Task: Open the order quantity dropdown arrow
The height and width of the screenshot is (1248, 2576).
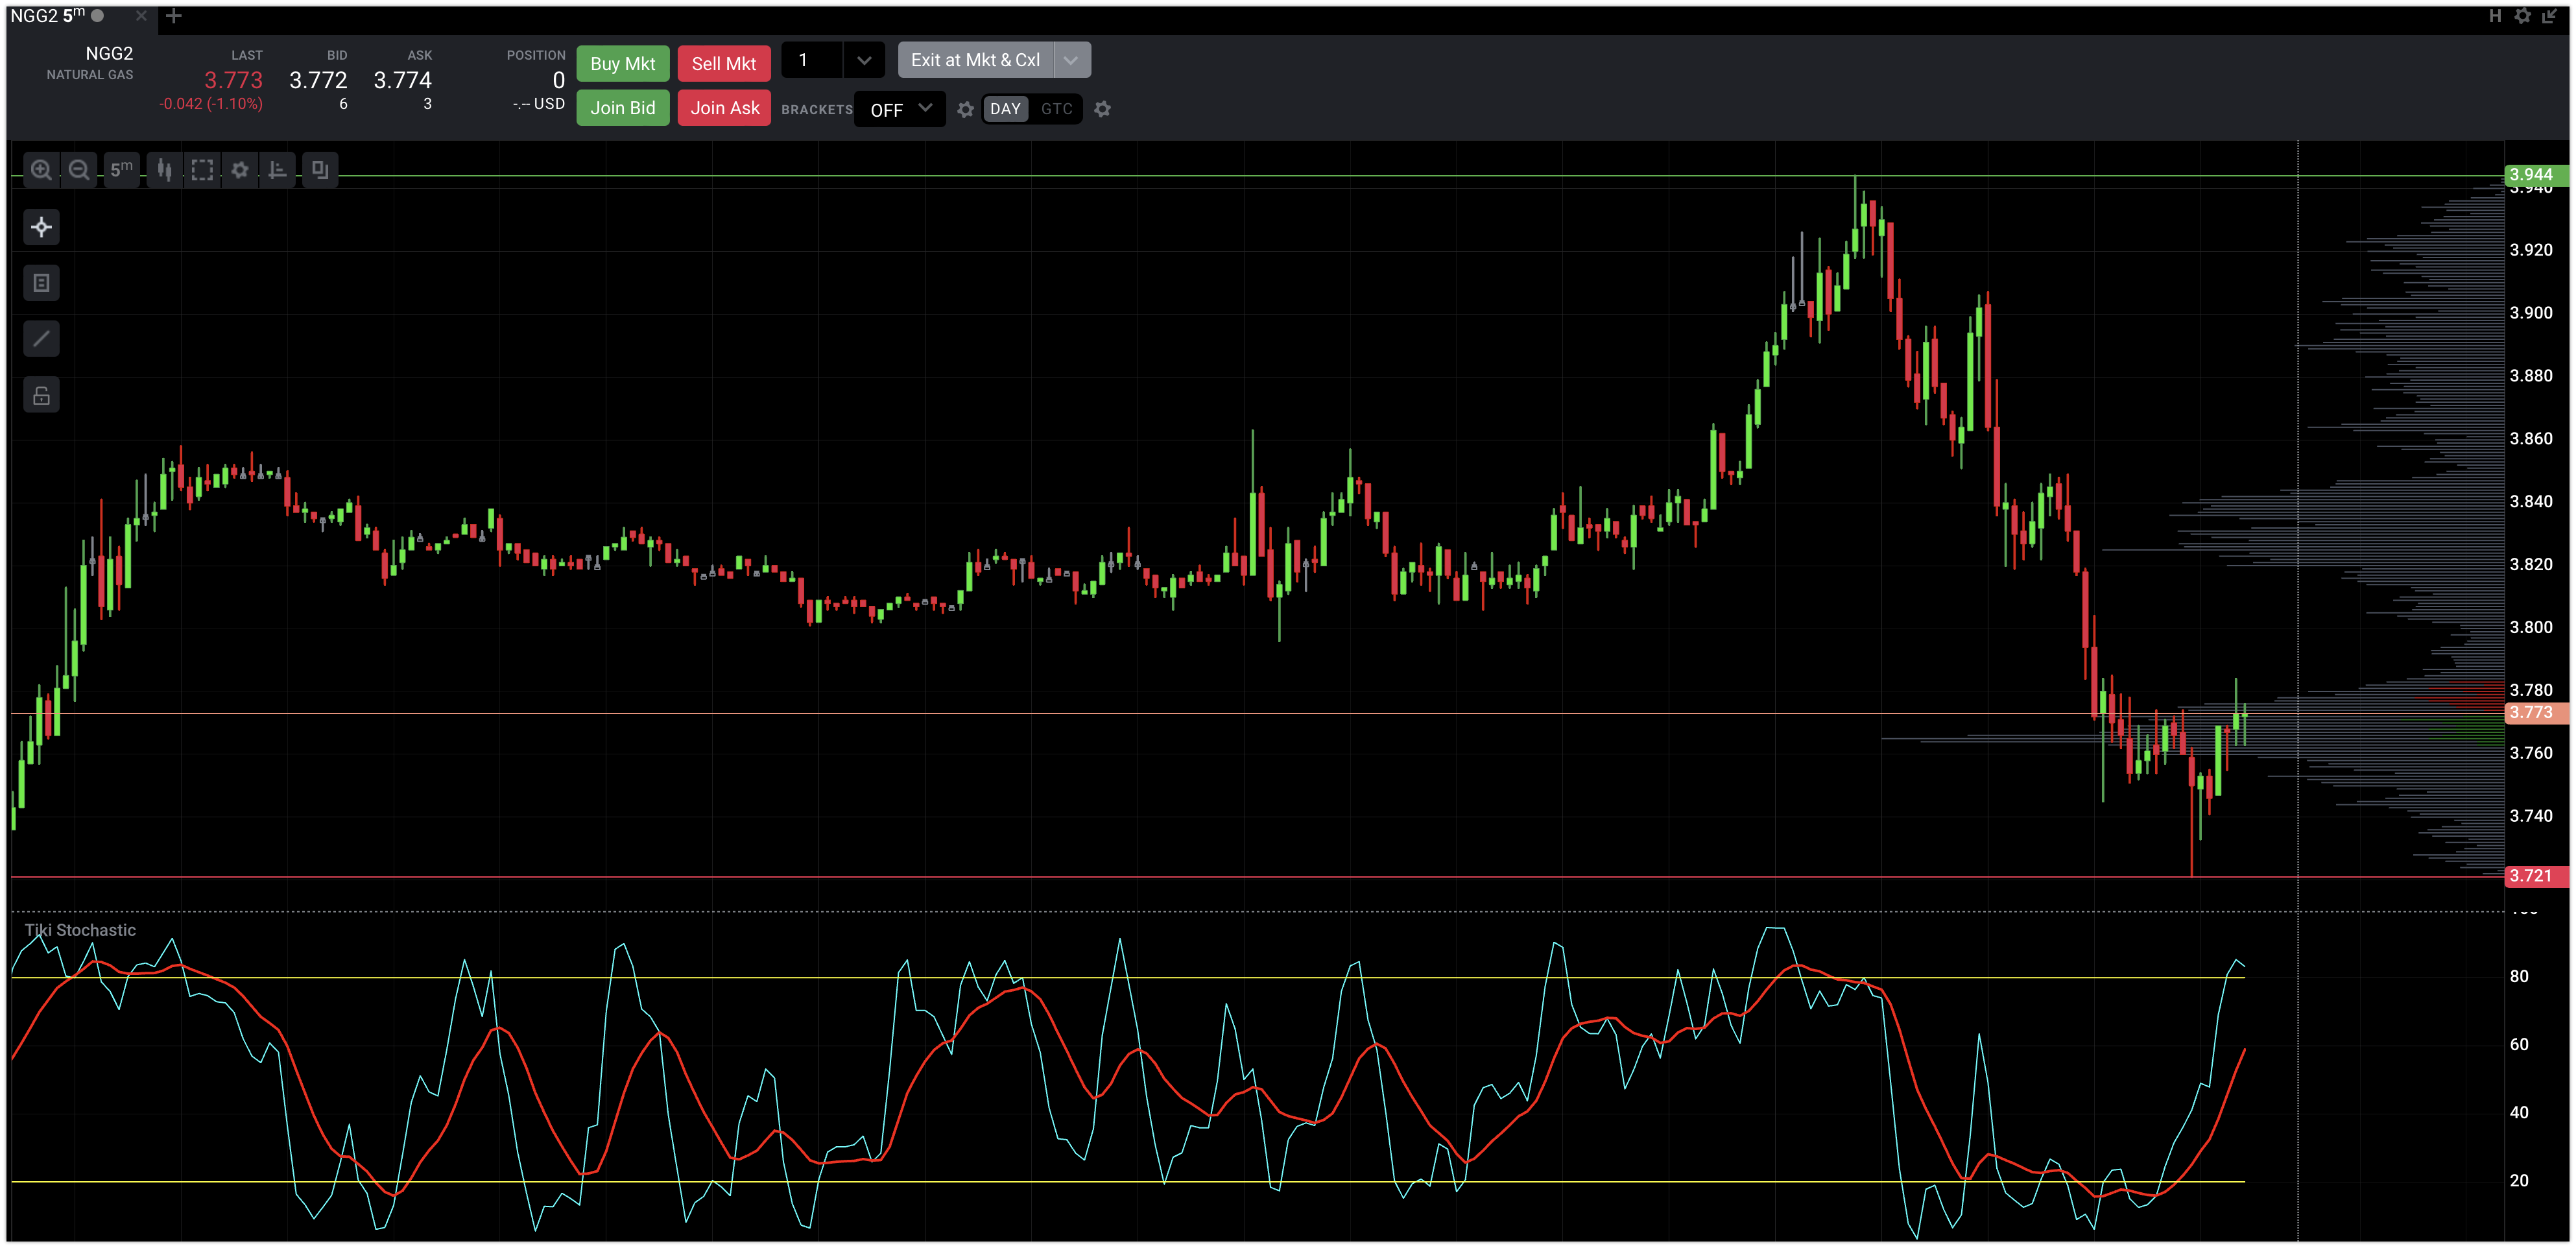Action: (864, 60)
